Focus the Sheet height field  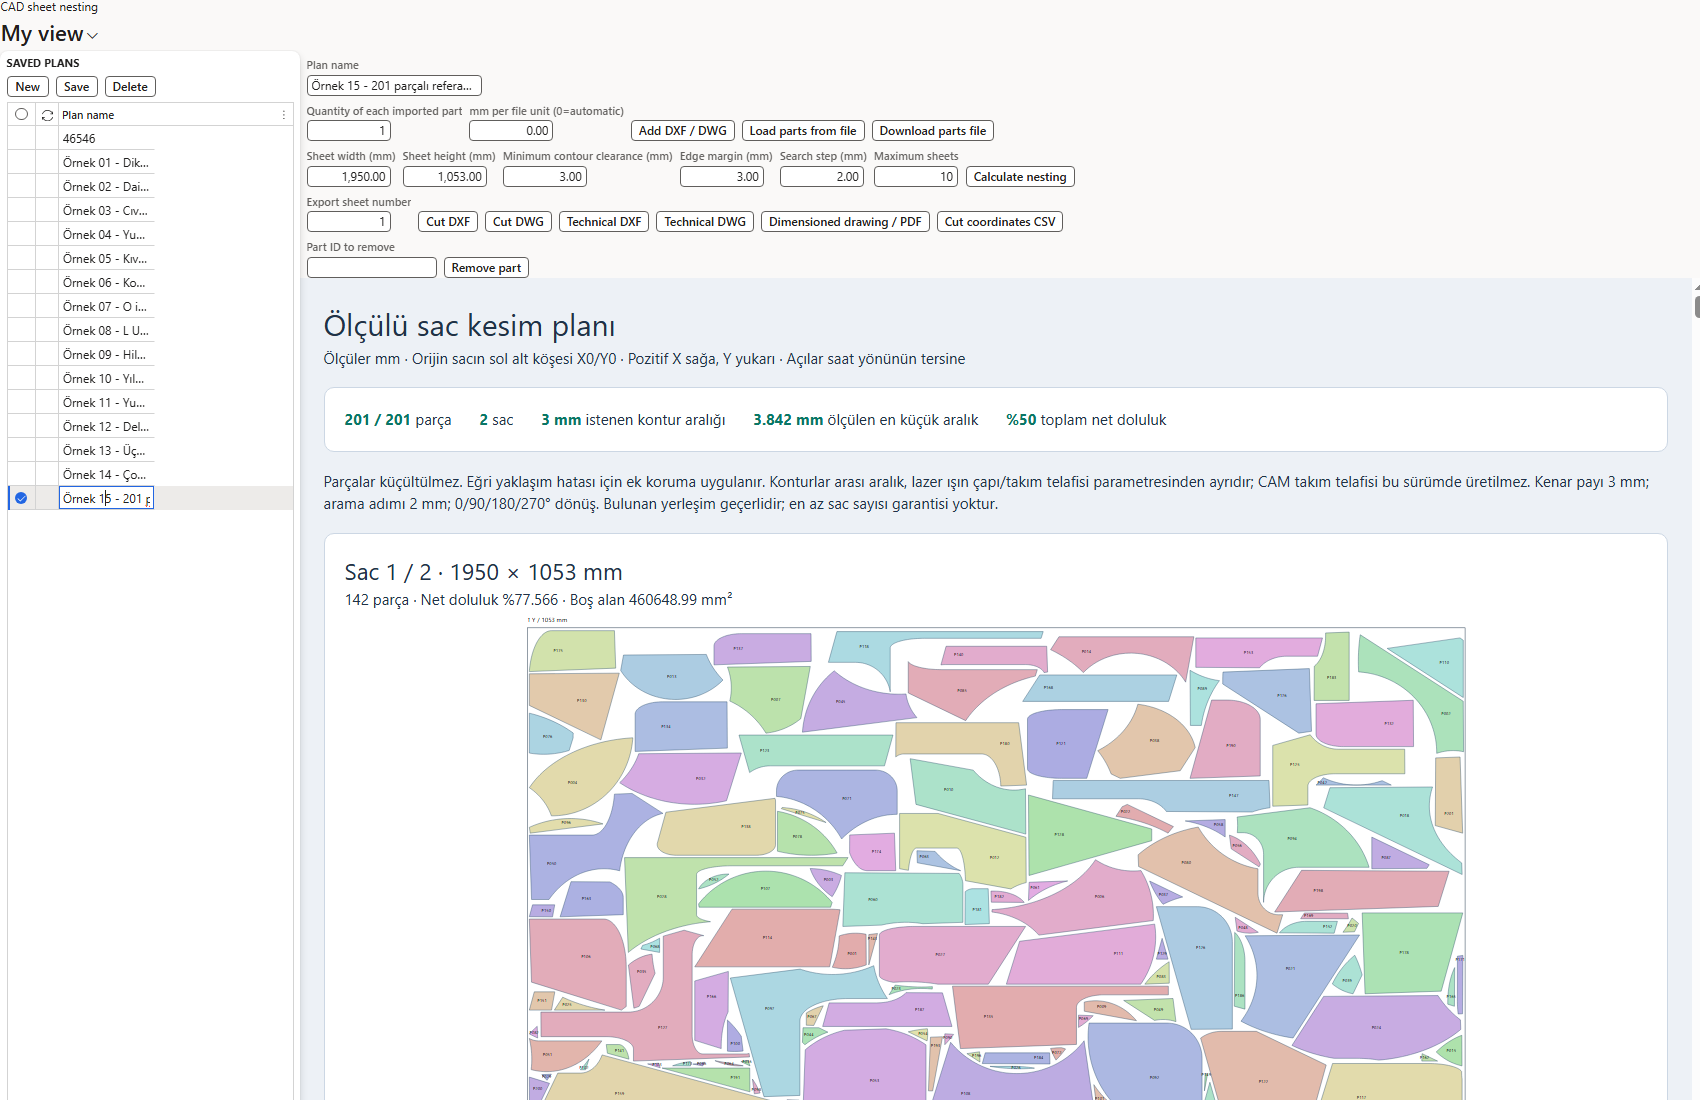[x=445, y=177]
